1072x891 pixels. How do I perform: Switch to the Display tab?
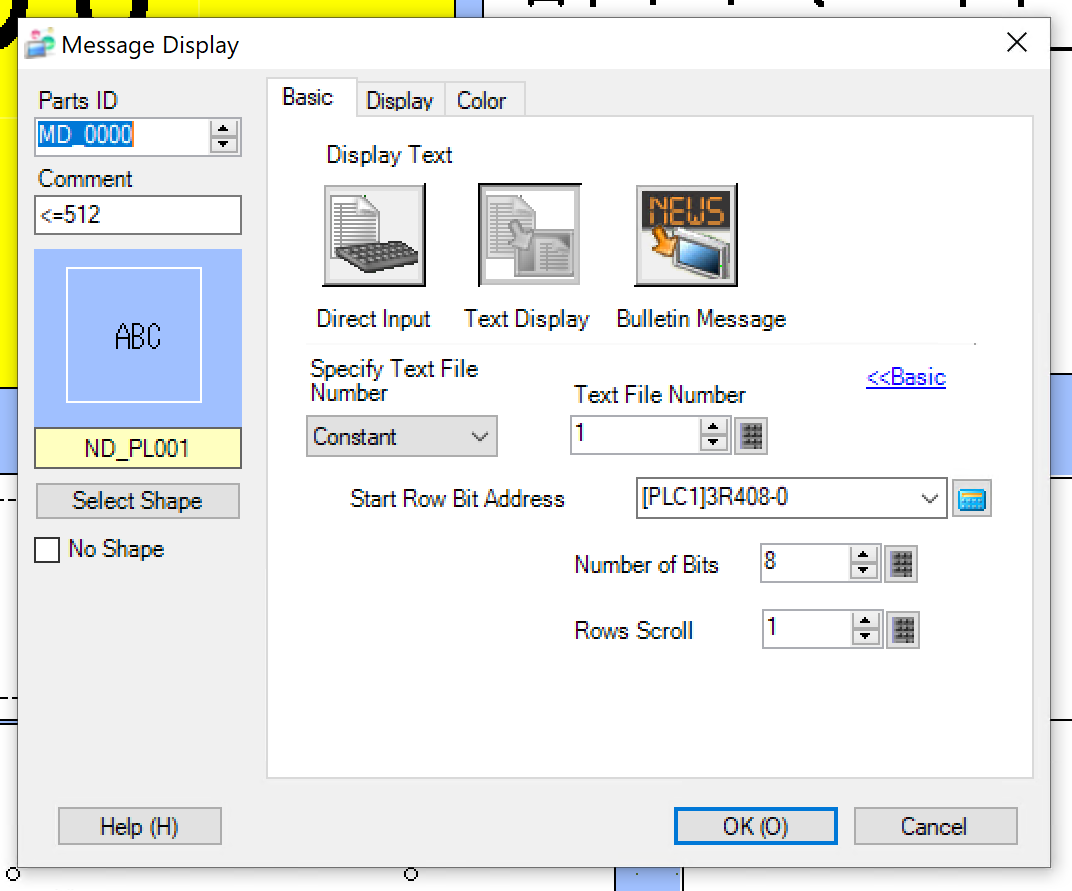(x=399, y=100)
